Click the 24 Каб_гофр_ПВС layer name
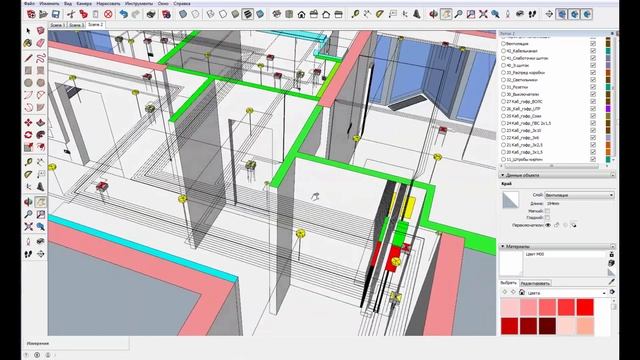 click(x=529, y=123)
